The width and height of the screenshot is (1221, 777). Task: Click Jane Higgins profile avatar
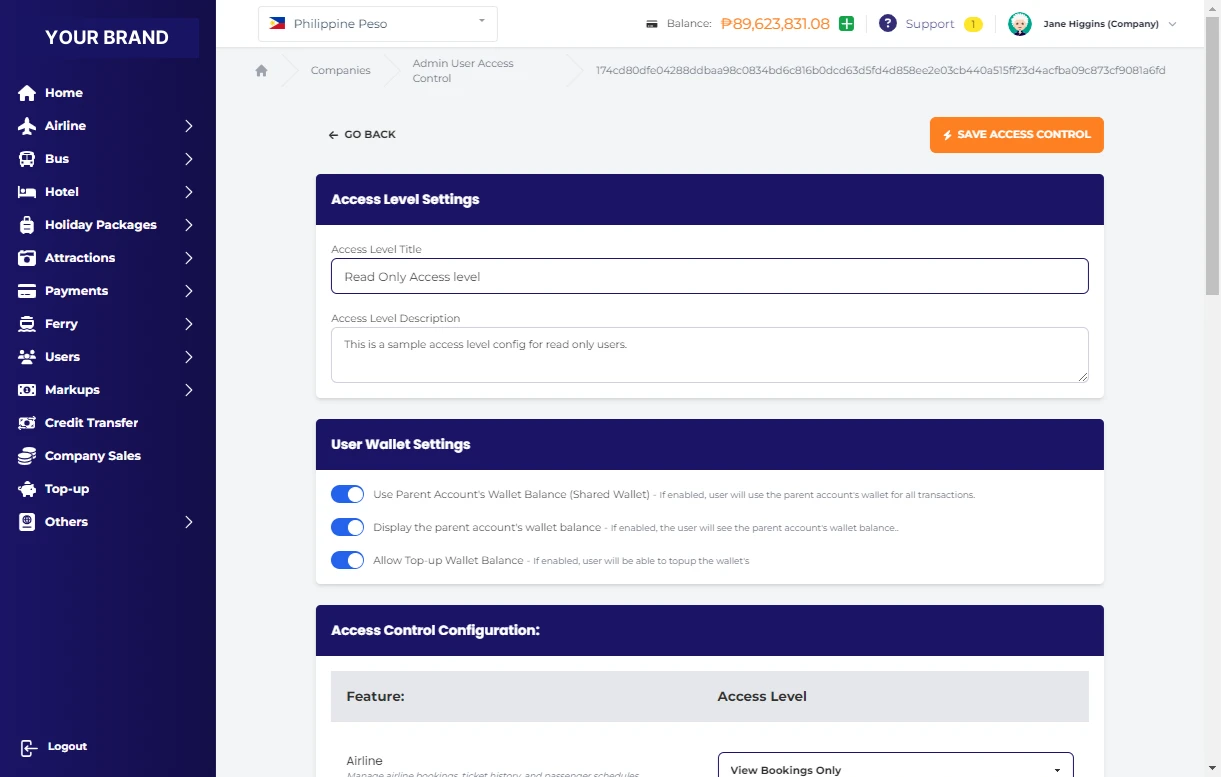click(1019, 24)
